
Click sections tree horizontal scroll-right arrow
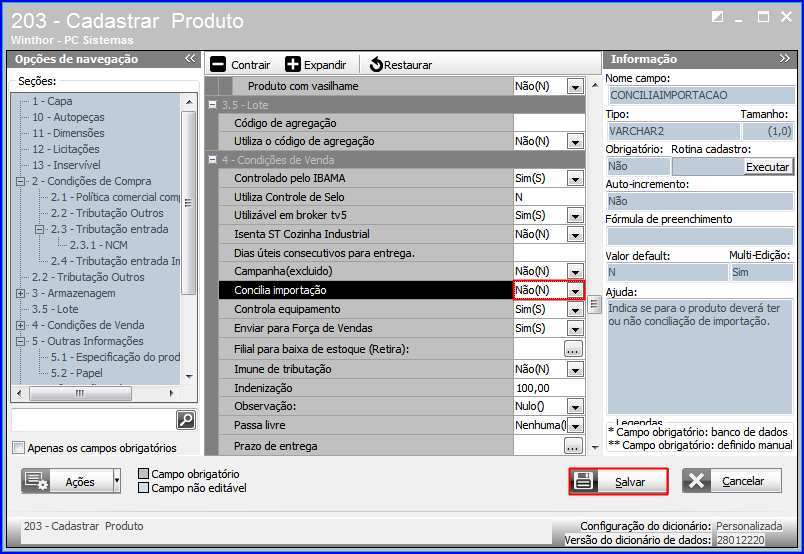(171, 393)
